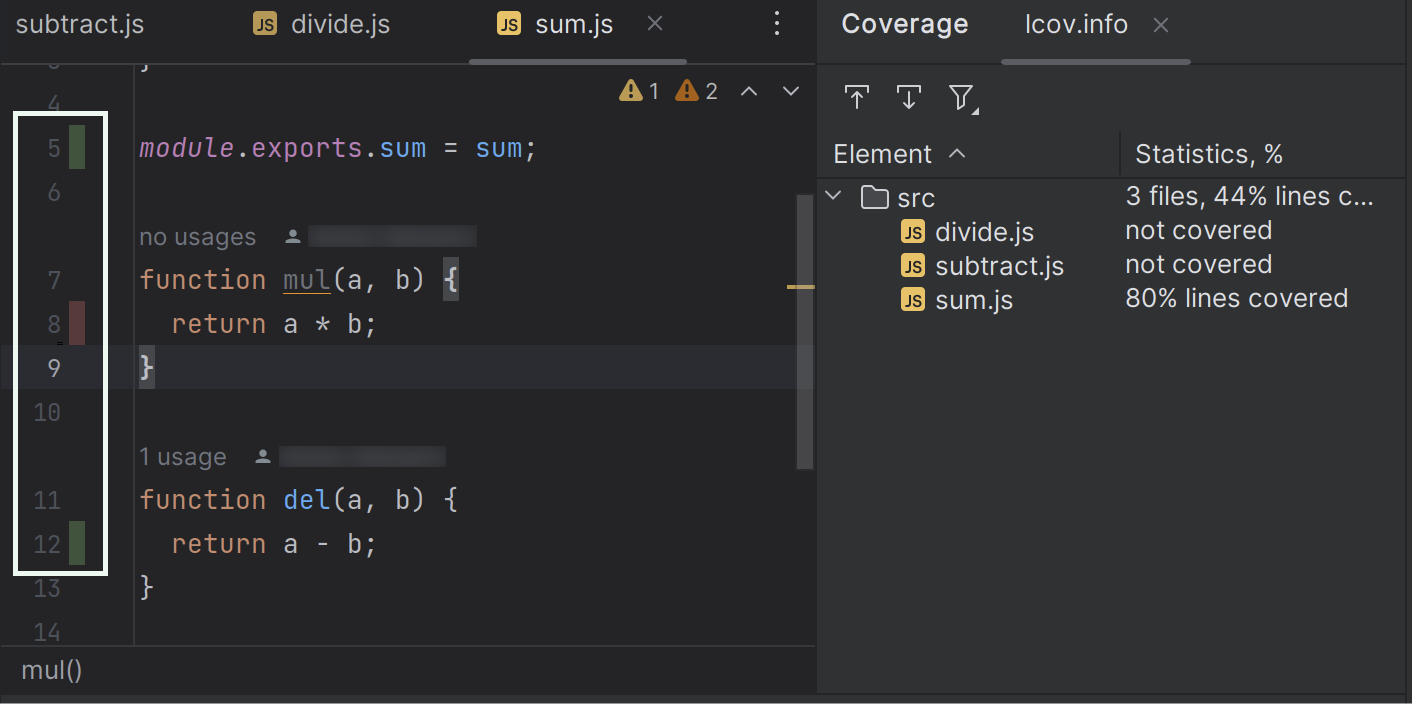Open the three-dot tab options menu

tap(777, 23)
